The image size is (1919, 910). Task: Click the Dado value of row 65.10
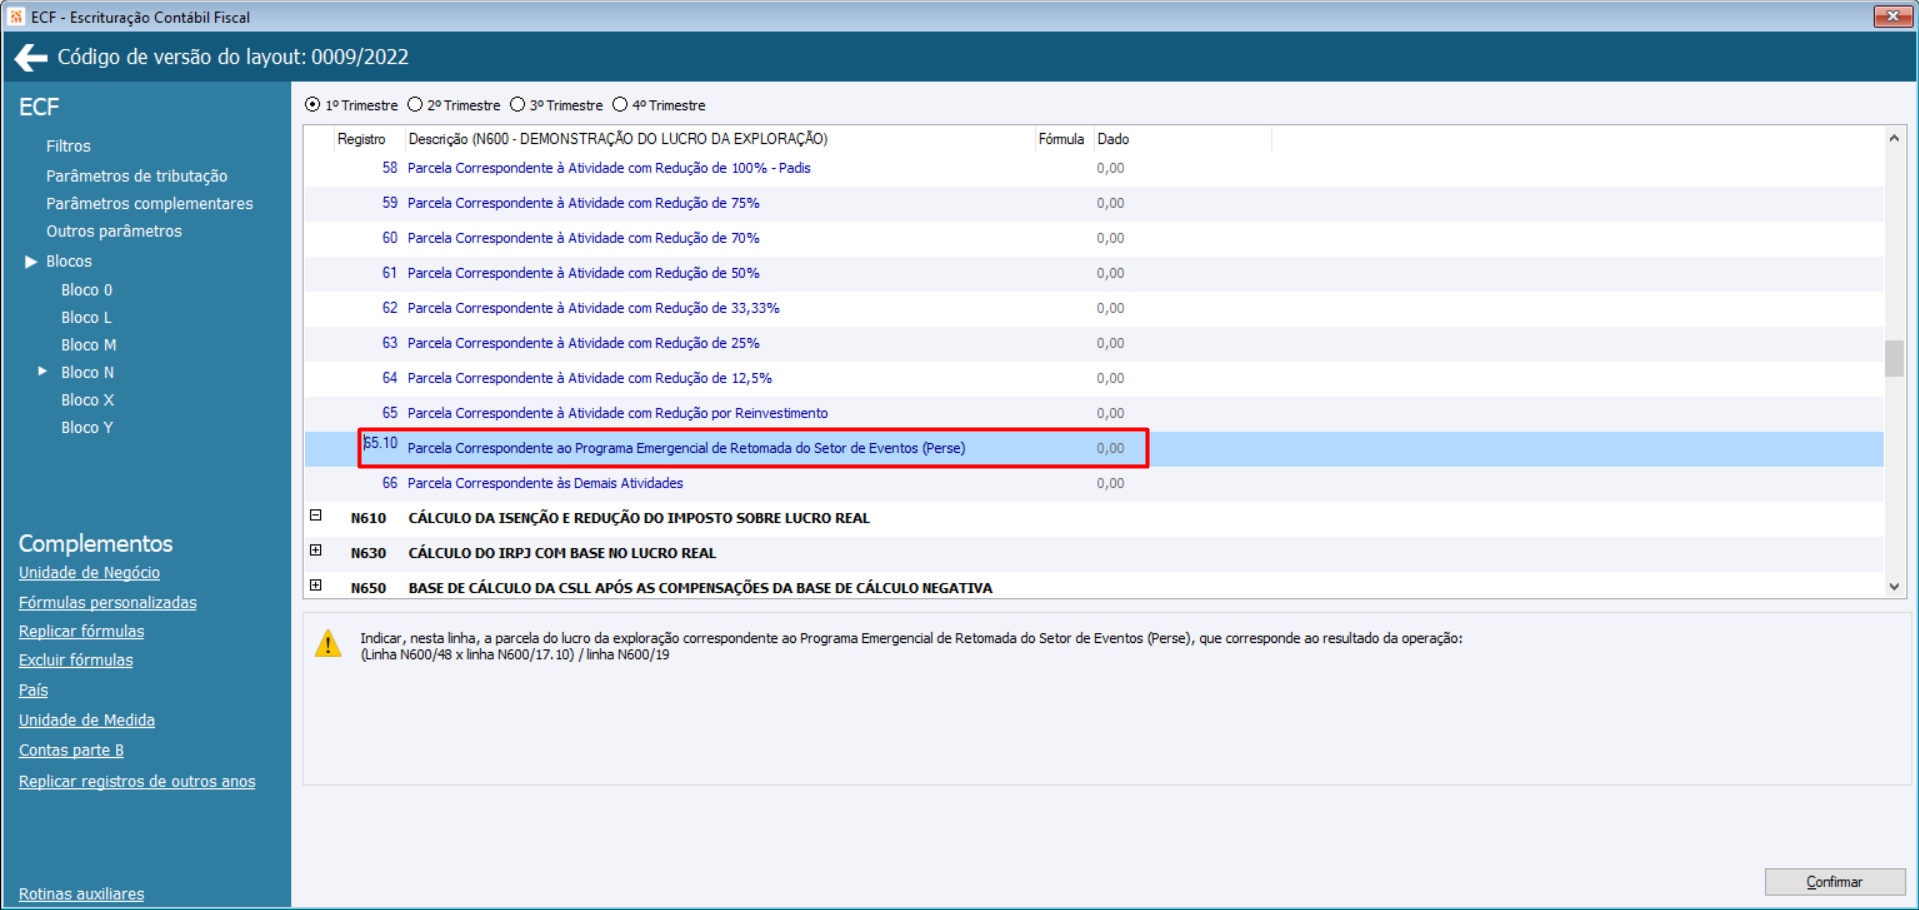[1110, 448]
